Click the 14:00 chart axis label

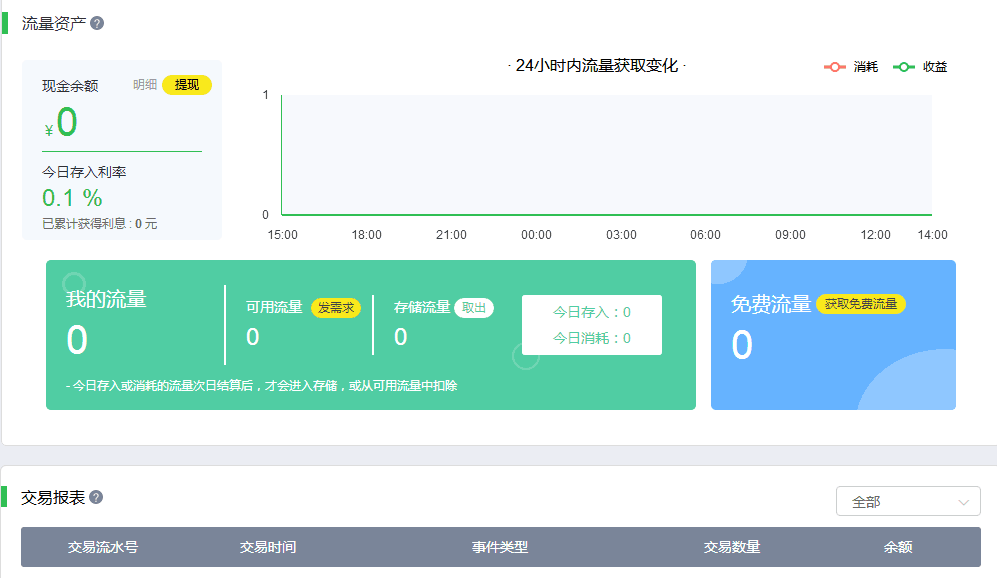click(x=932, y=235)
